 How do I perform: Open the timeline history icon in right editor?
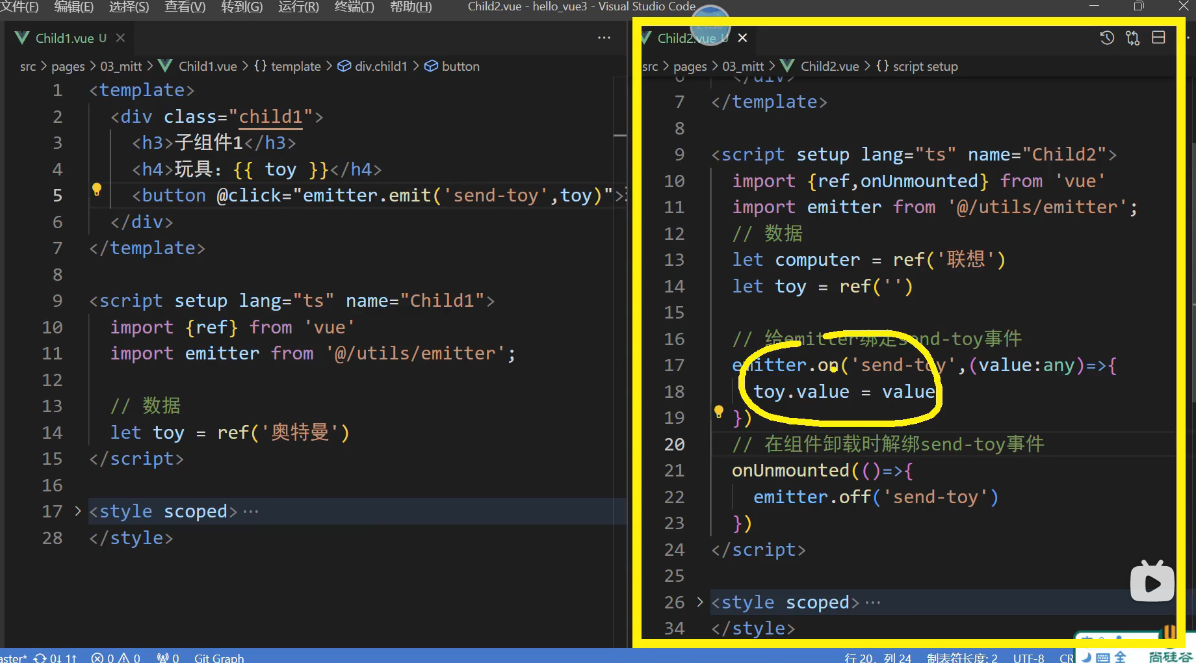click(x=1107, y=38)
